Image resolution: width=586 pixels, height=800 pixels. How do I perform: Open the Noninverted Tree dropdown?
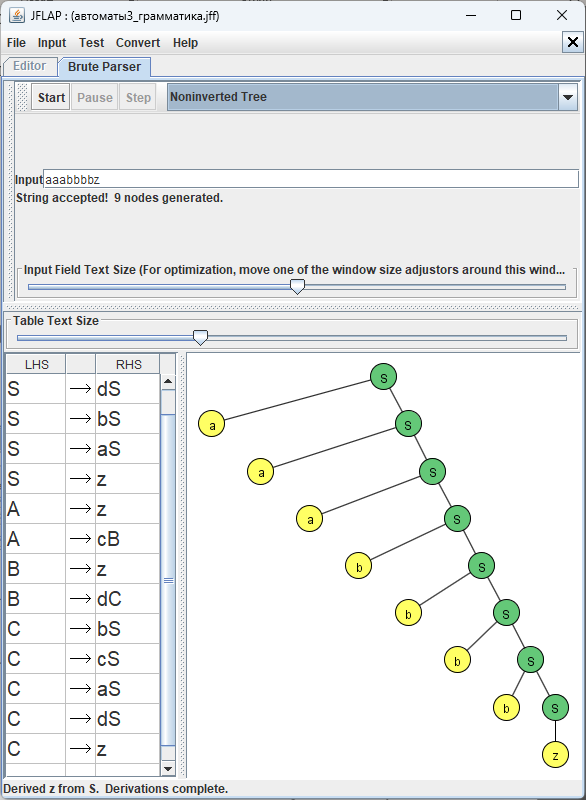coord(372,97)
